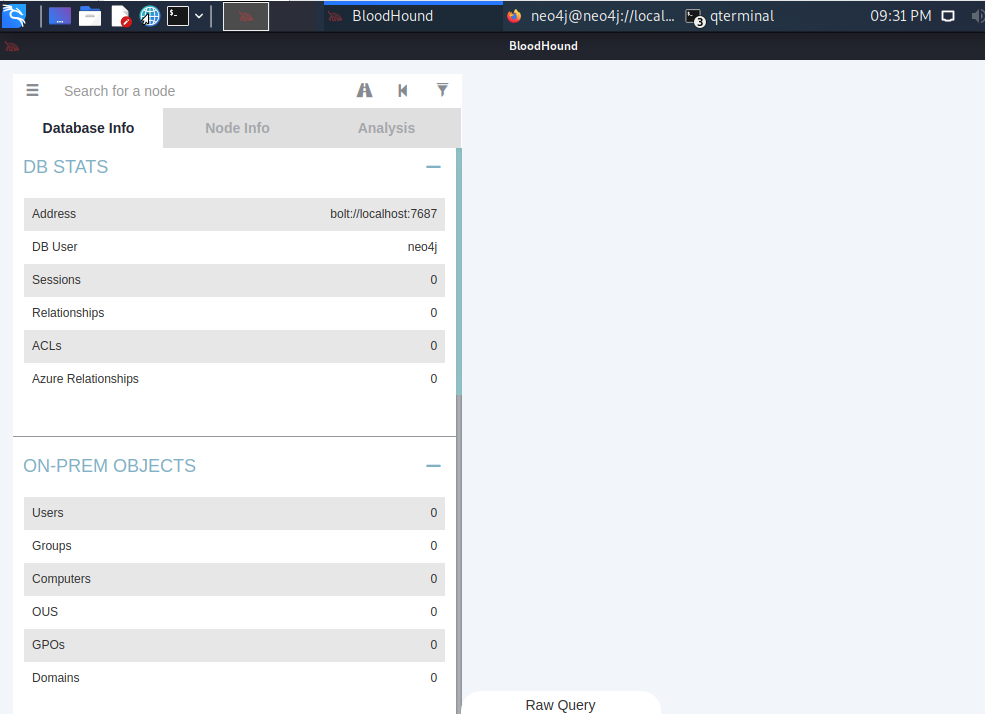Click the back step icon

coord(403,90)
